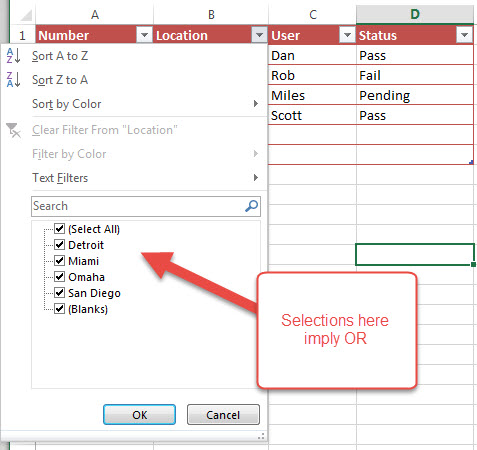
Task: Click the Fail status cell
Action: pos(415,75)
